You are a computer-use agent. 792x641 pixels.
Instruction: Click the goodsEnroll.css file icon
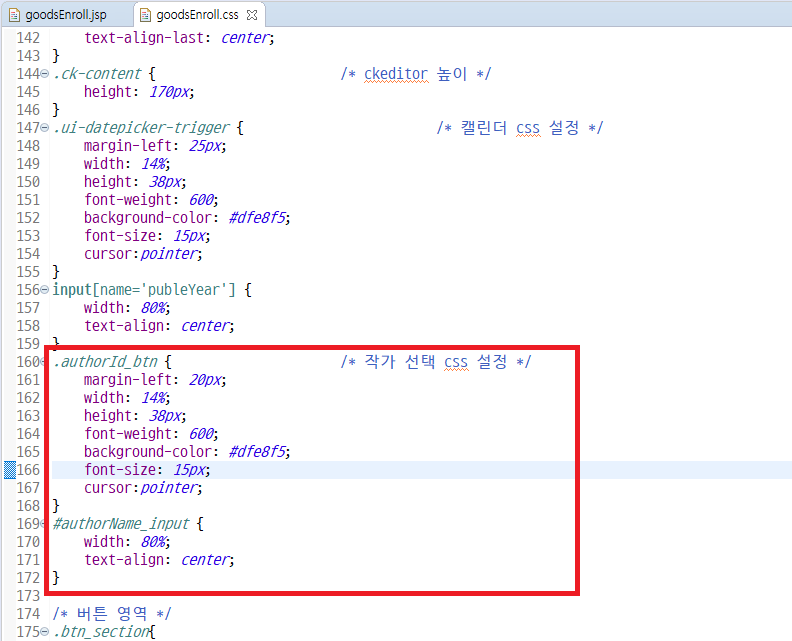tap(145, 15)
